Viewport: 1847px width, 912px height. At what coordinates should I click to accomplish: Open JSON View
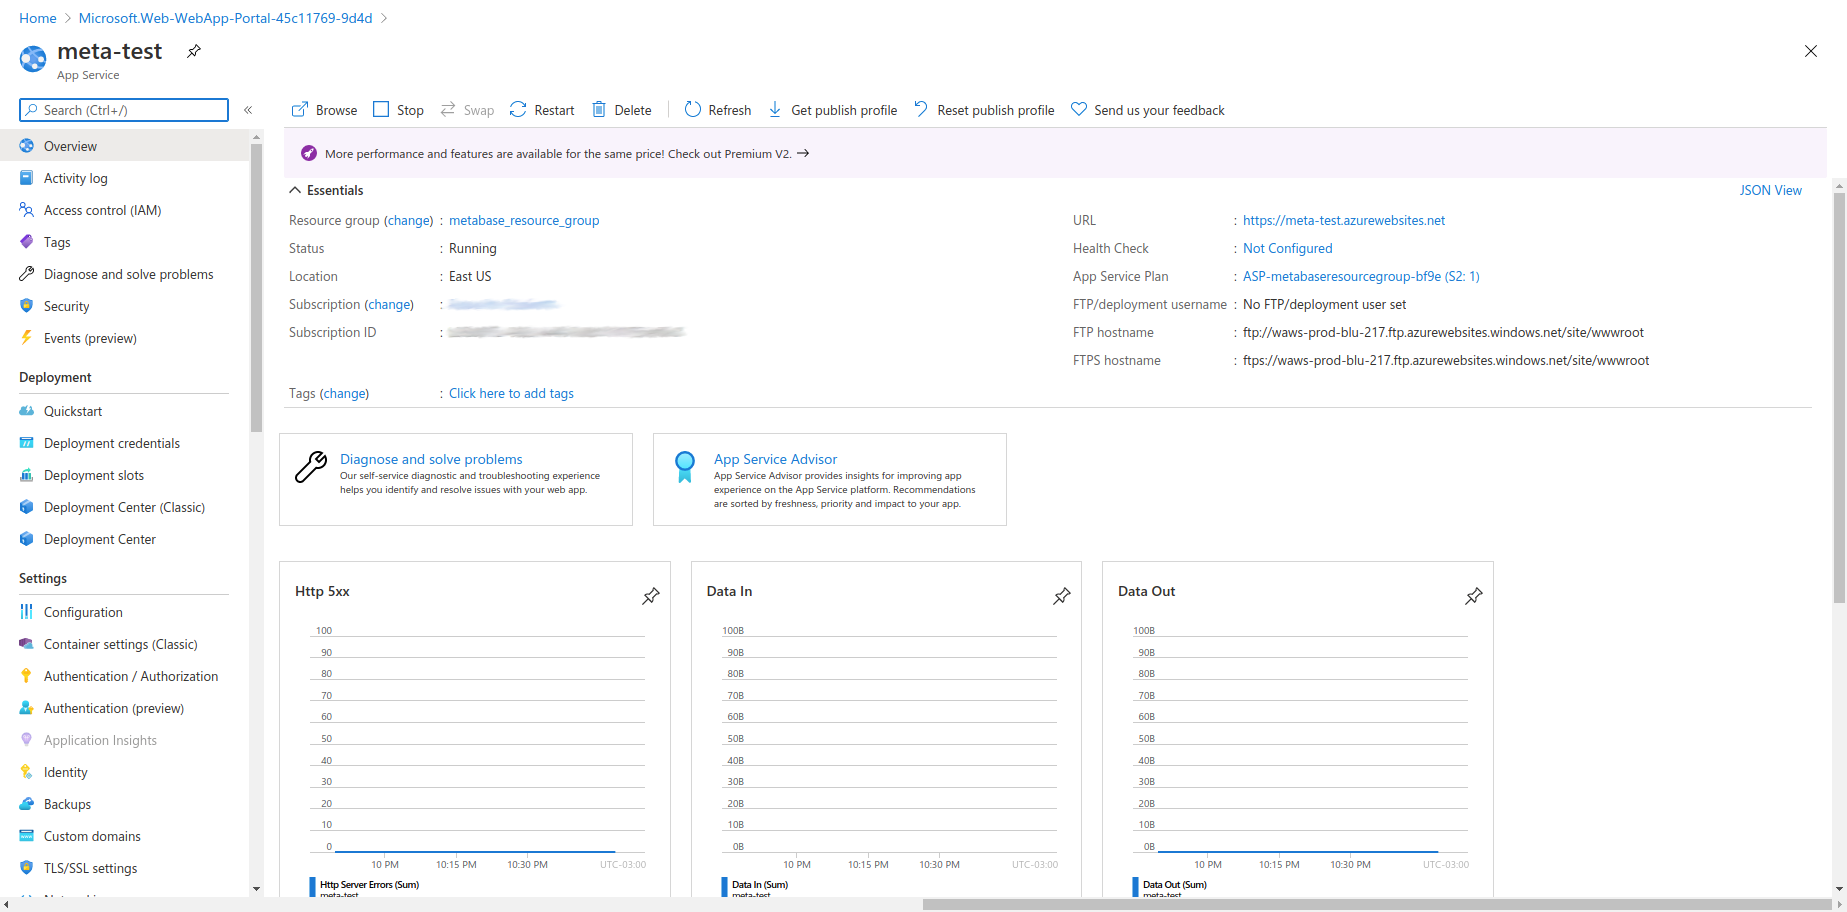[1770, 190]
